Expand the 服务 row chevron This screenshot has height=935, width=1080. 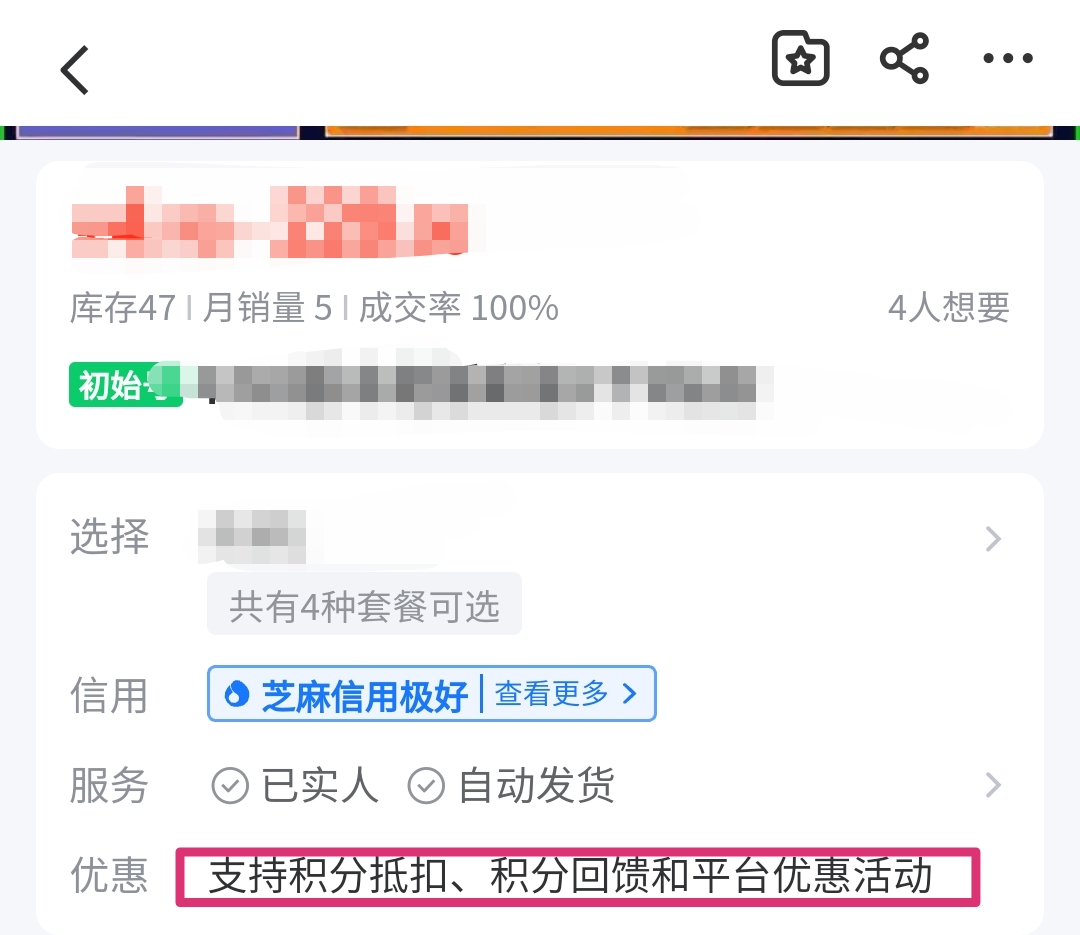(x=993, y=785)
